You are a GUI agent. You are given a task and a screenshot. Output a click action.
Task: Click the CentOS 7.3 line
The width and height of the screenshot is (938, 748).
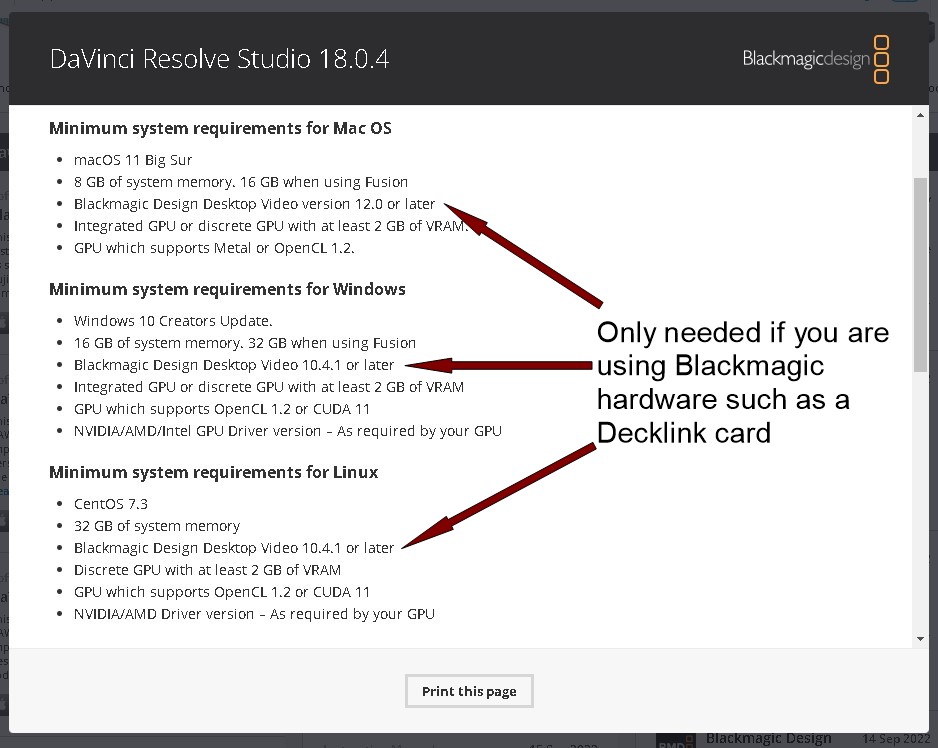coord(111,504)
